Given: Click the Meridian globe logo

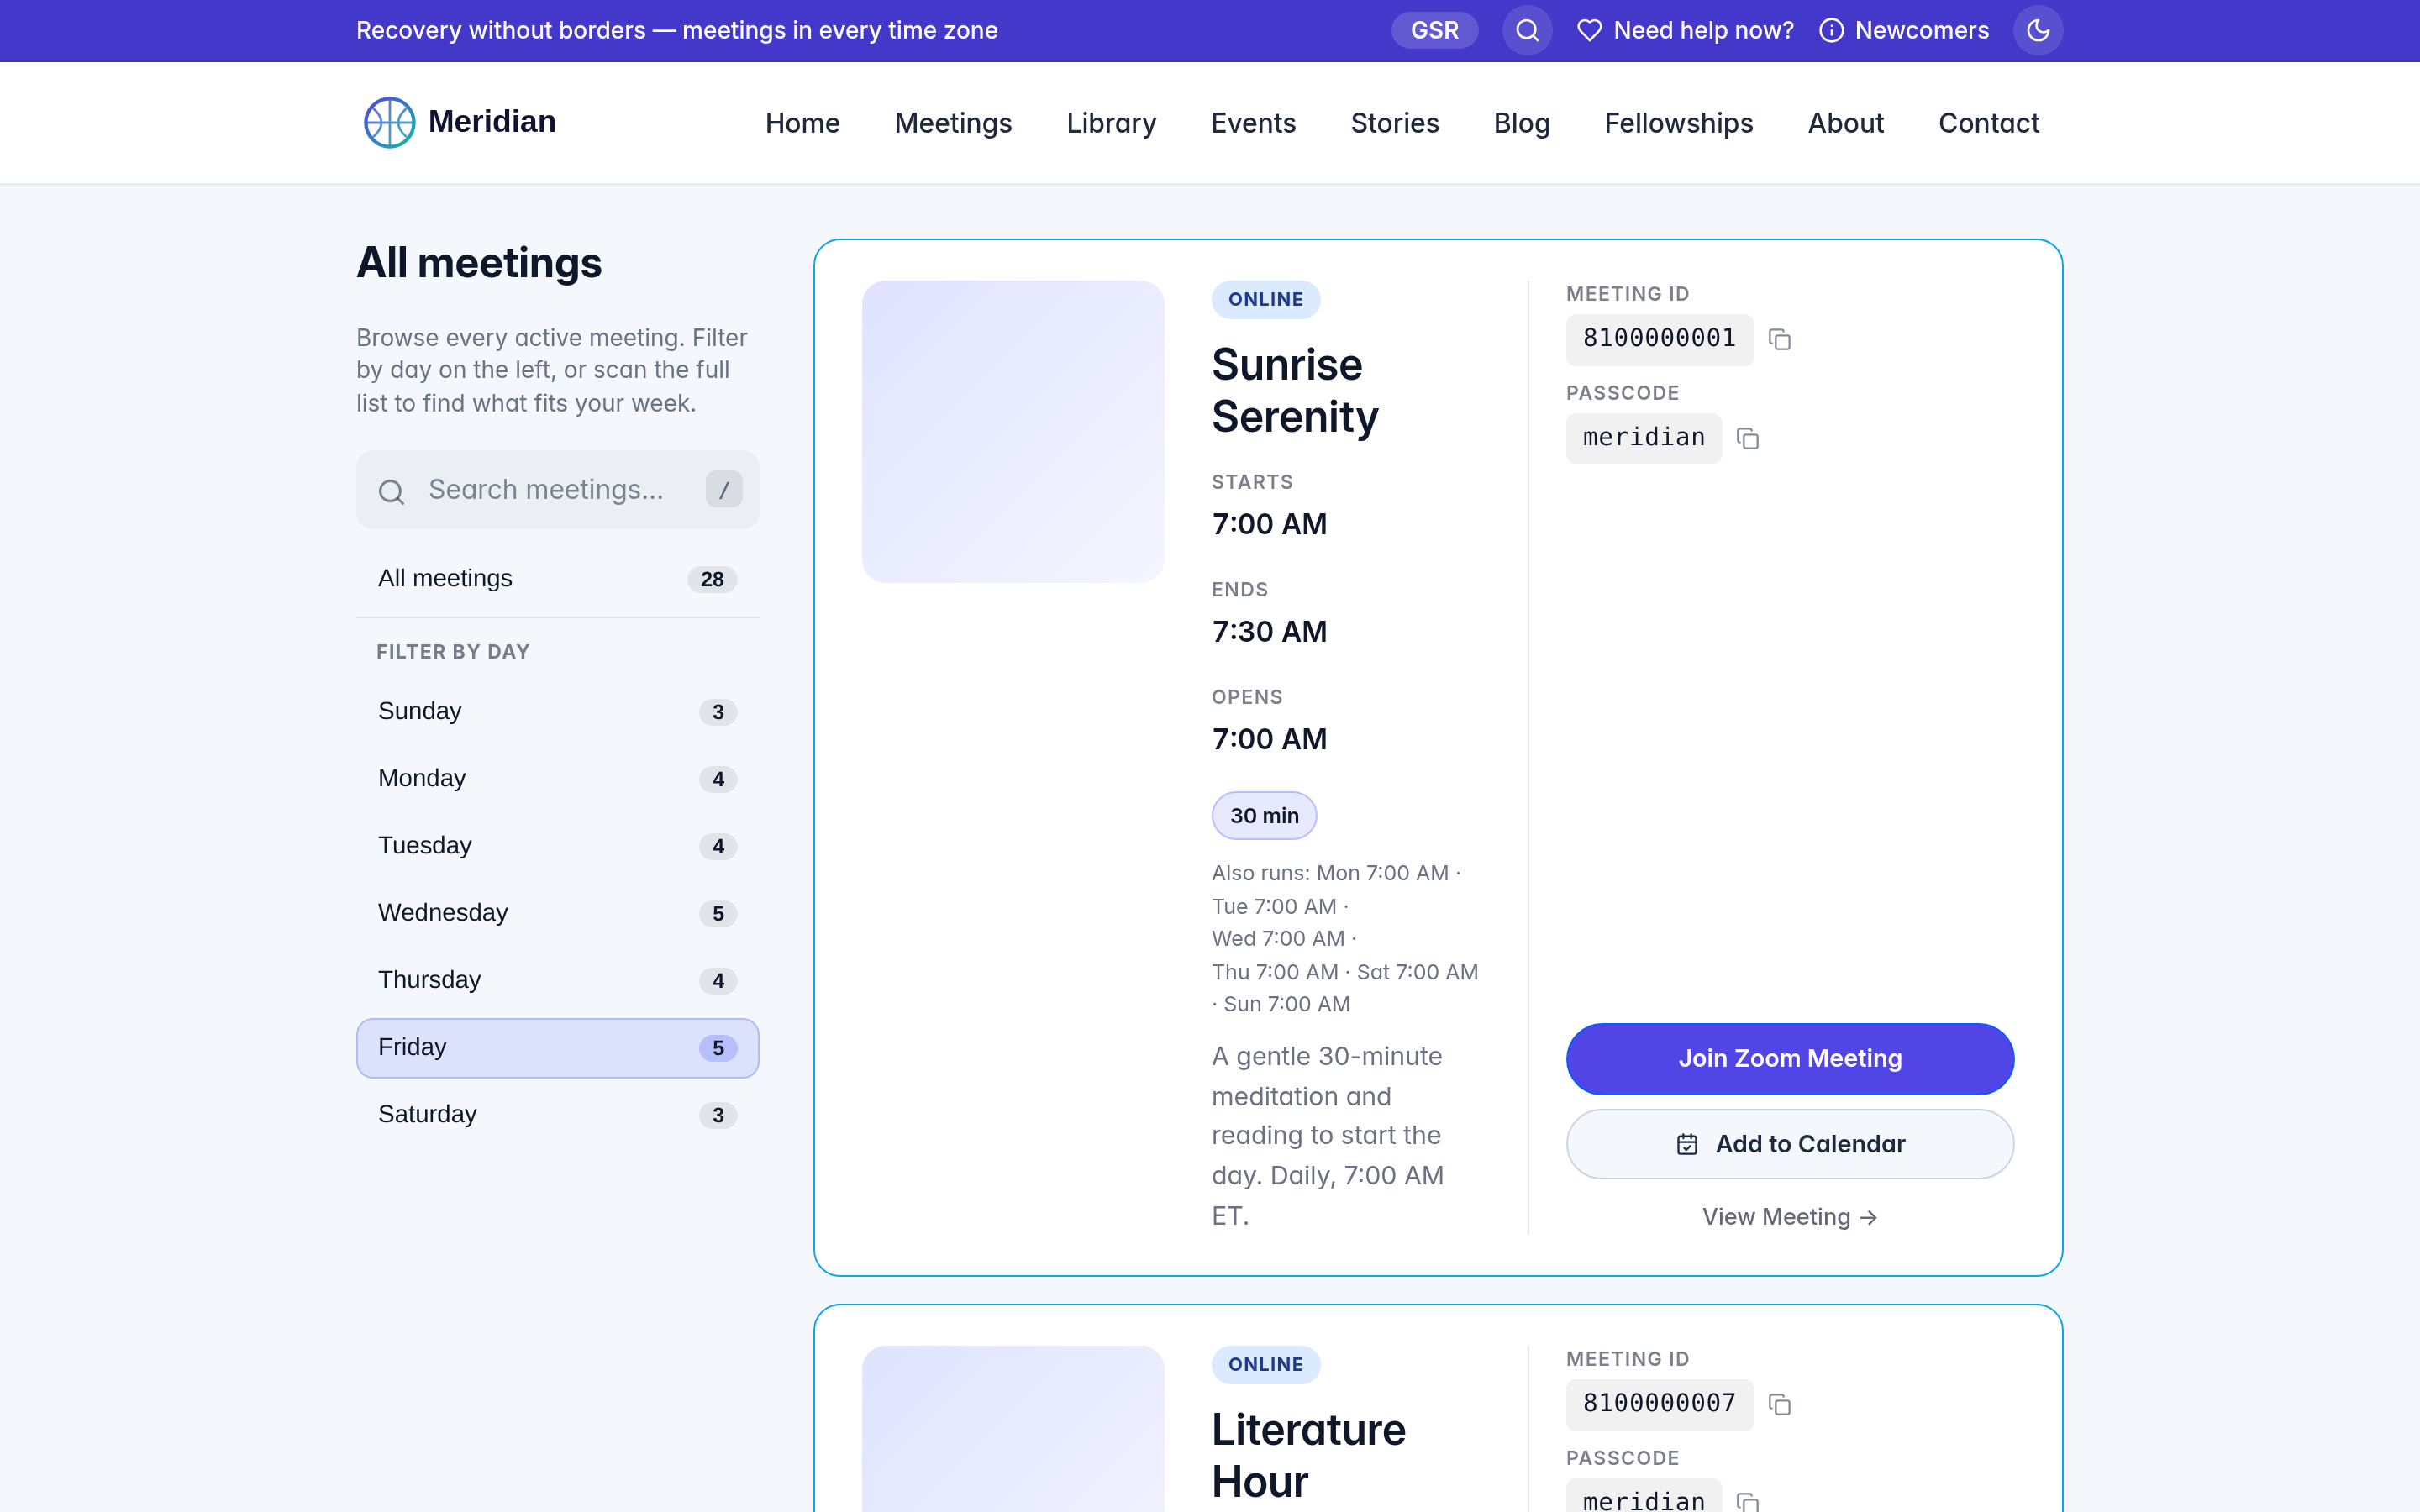Looking at the screenshot, I should [389, 122].
